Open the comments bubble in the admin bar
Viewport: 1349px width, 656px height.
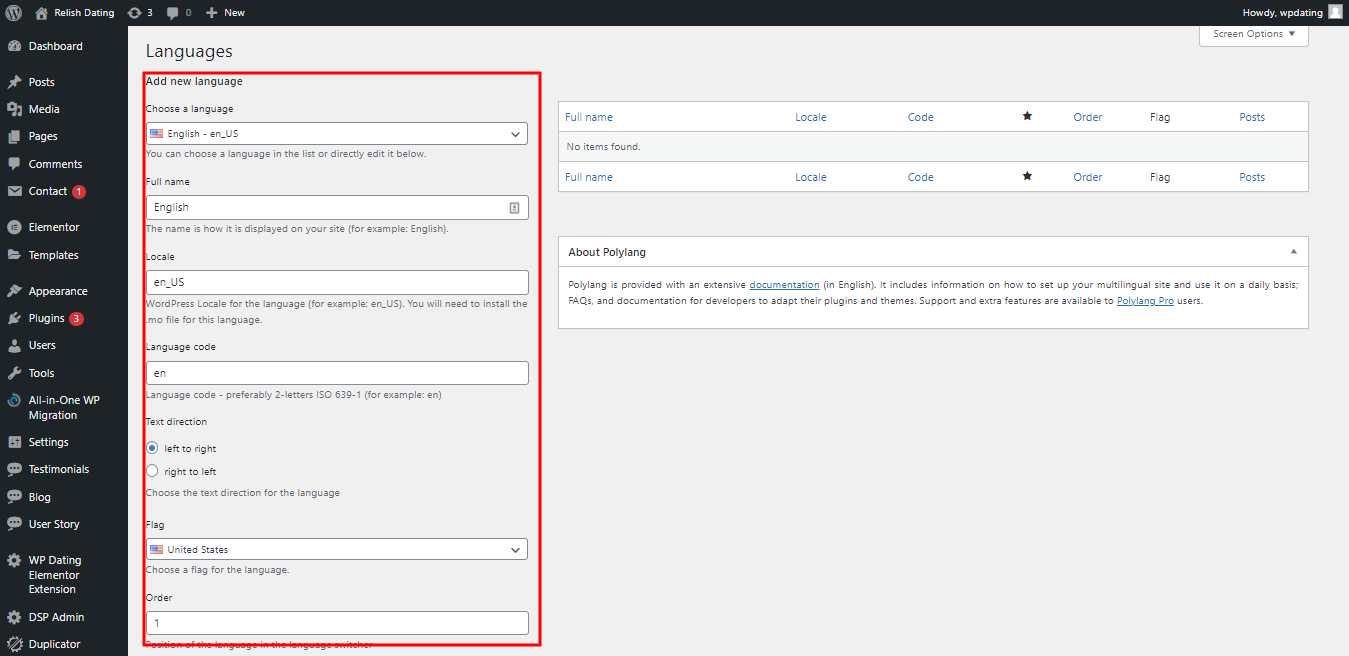pos(179,12)
